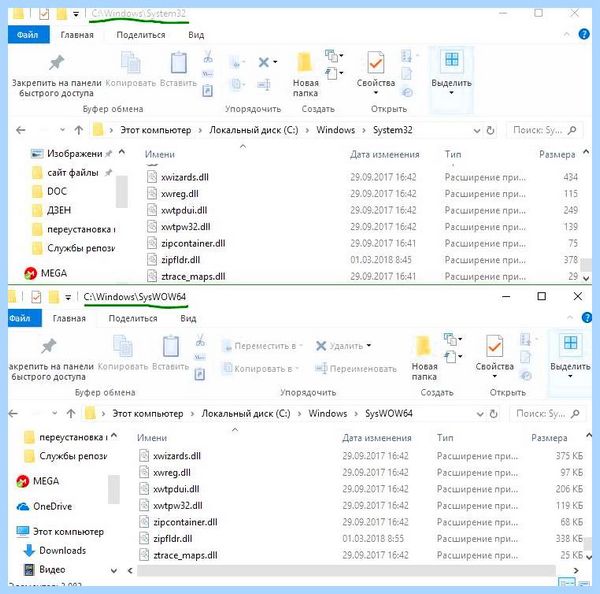
Task: Click help question mark in SysWOW64 window
Action: click(587, 318)
